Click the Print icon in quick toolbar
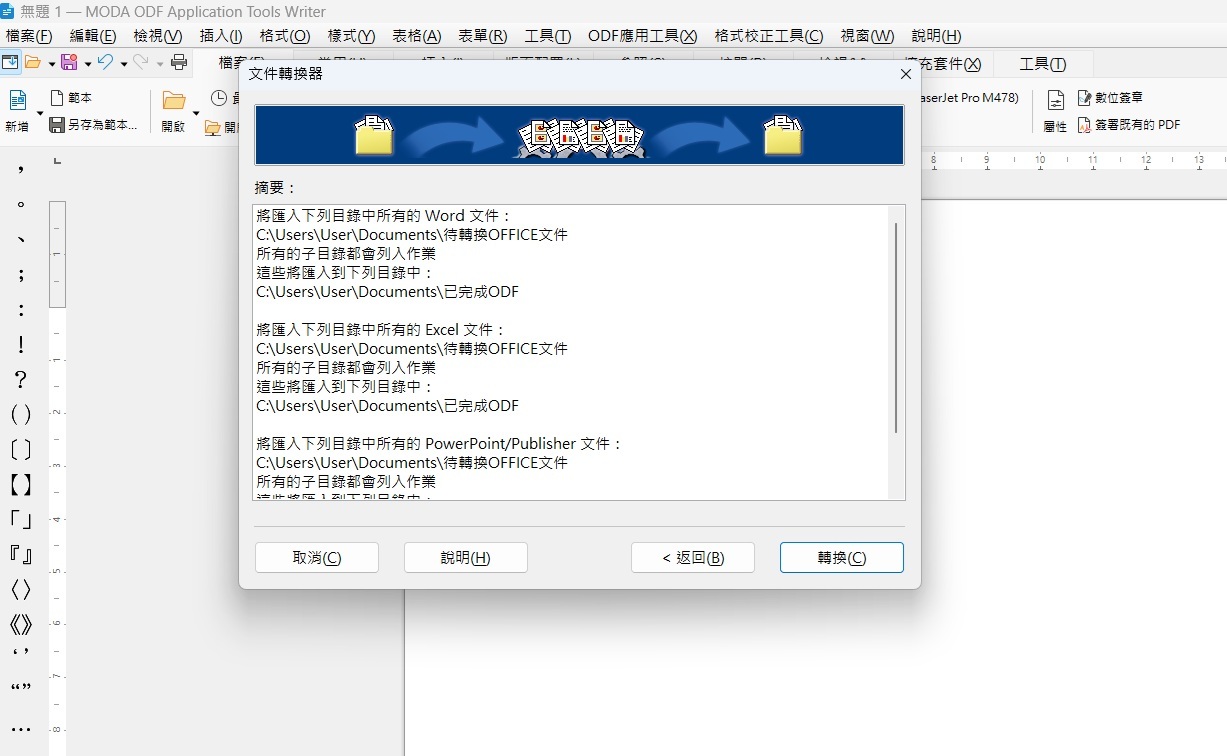This screenshot has height=756, width=1227. [179, 63]
